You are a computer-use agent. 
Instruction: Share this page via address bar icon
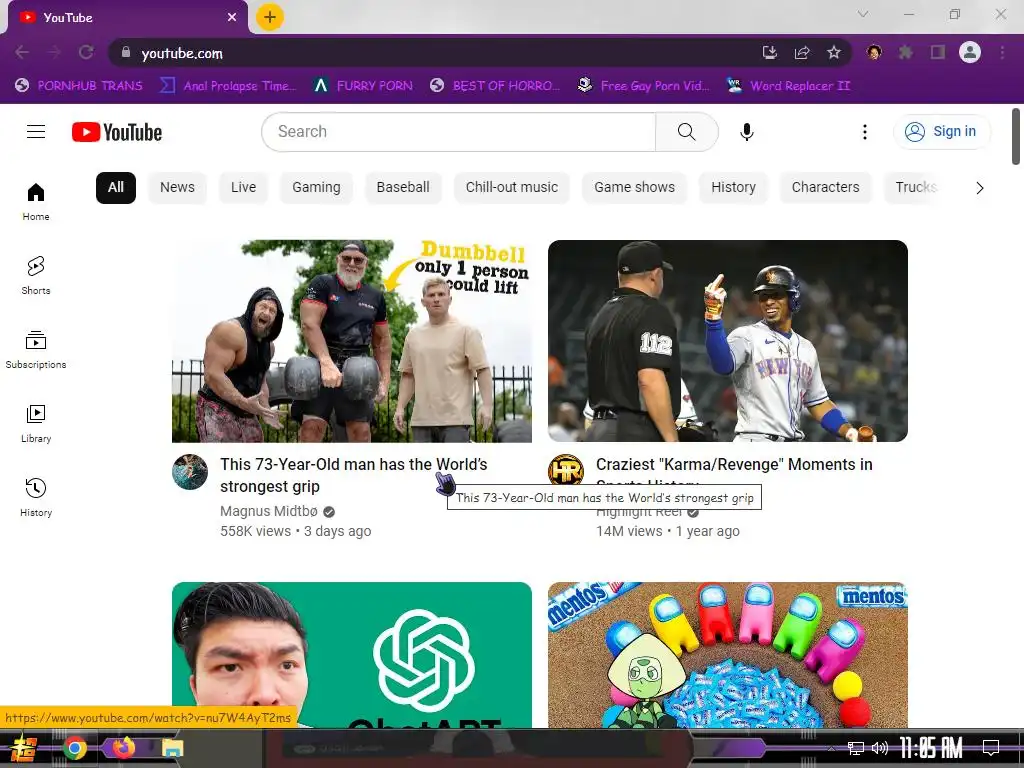coord(802,52)
